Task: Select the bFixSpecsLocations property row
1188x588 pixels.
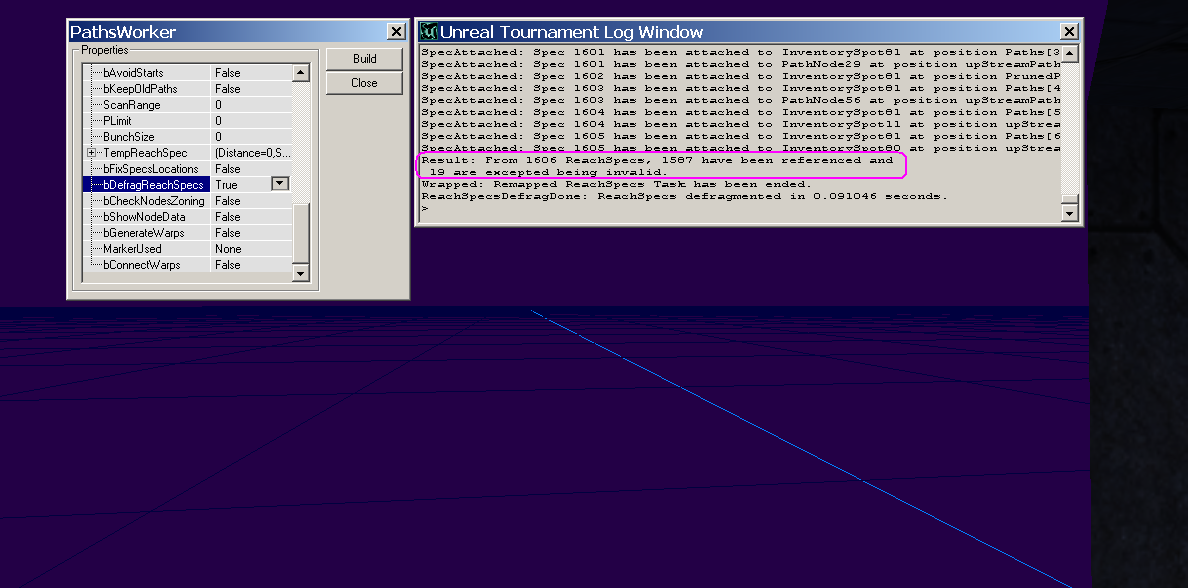Action: click(x=188, y=169)
